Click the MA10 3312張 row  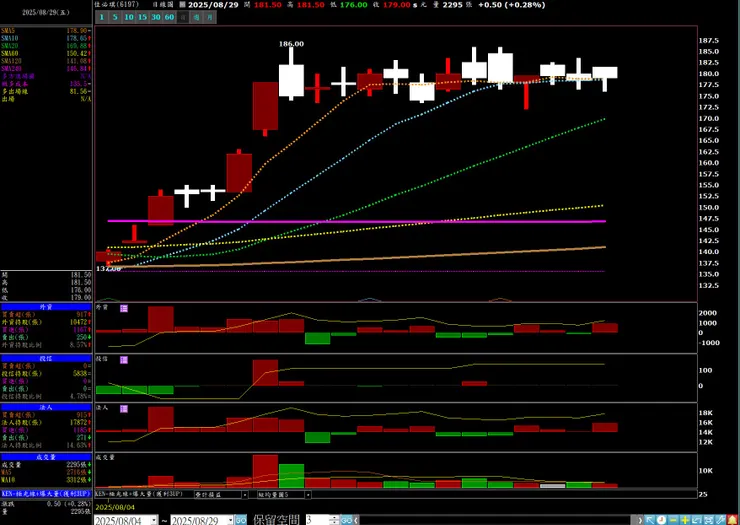(x=46, y=480)
